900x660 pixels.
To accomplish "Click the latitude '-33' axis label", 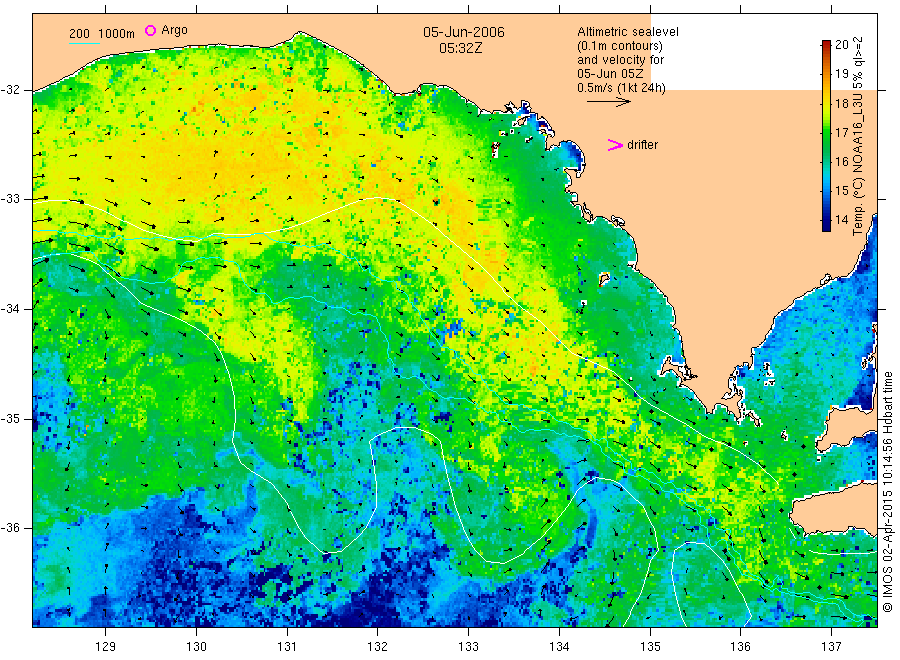I will (x=10, y=199).
